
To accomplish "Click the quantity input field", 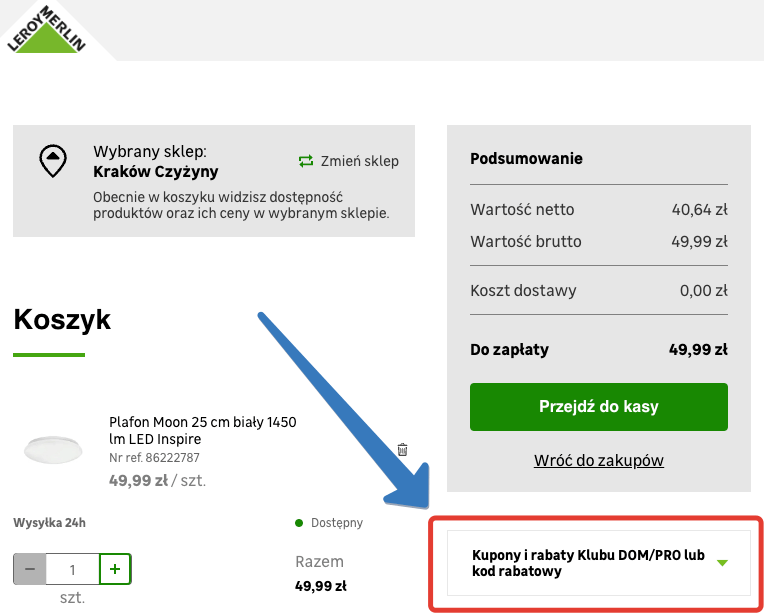I will (72, 569).
